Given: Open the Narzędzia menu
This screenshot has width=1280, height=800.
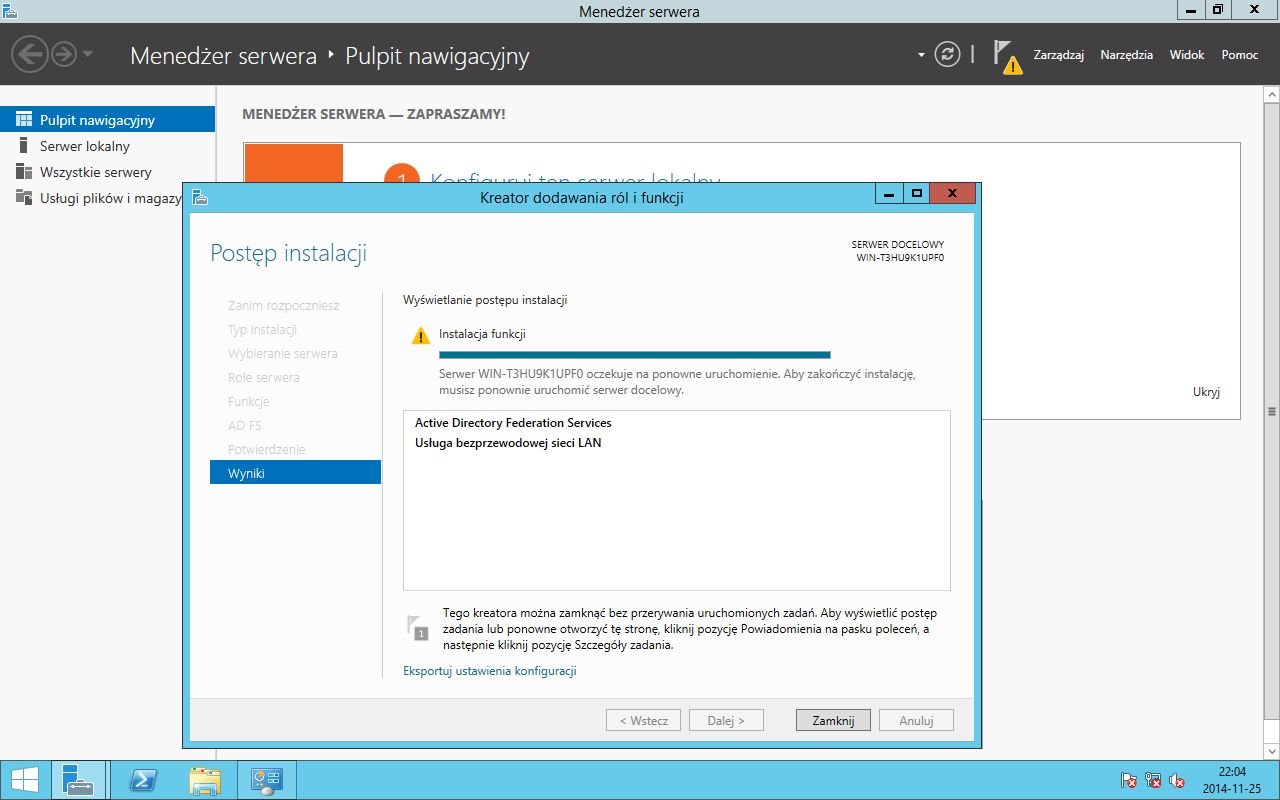Looking at the screenshot, I should [x=1126, y=55].
